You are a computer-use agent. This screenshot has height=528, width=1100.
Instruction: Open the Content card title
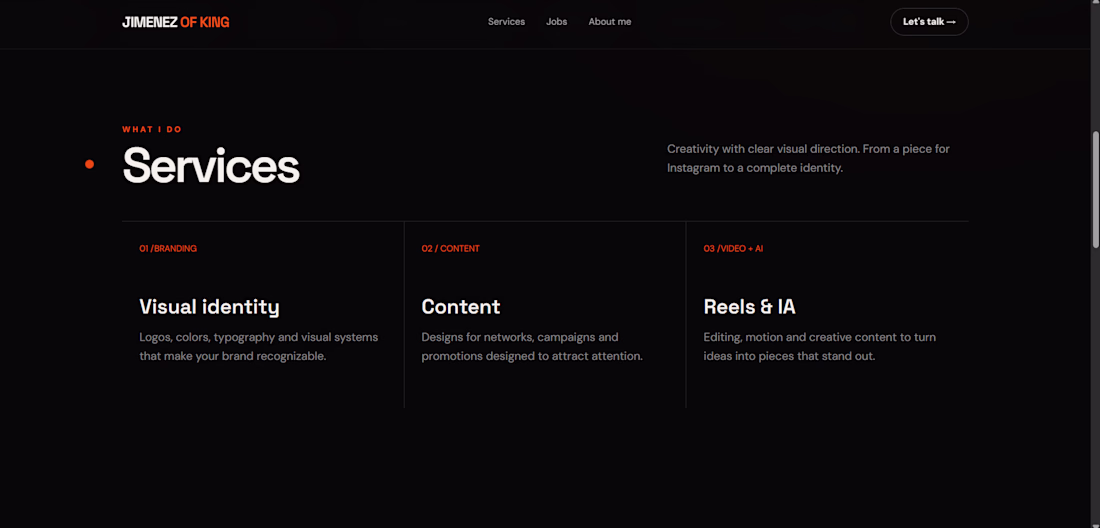(x=460, y=306)
